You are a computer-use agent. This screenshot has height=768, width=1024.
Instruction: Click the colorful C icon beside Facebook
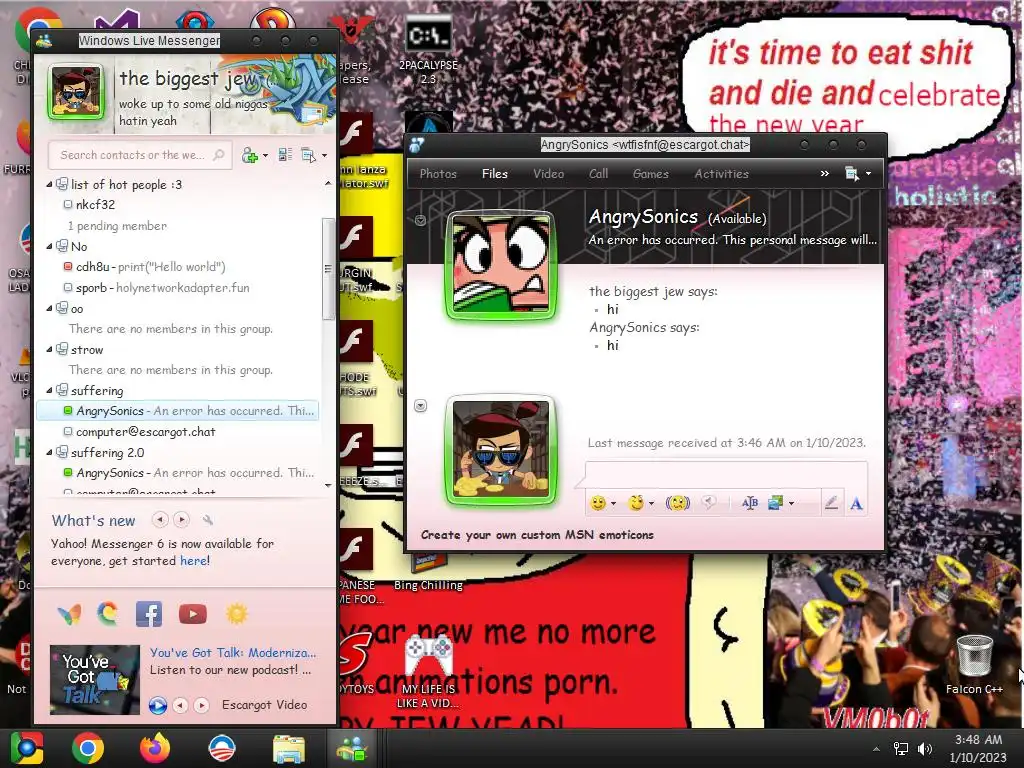[x=108, y=614]
